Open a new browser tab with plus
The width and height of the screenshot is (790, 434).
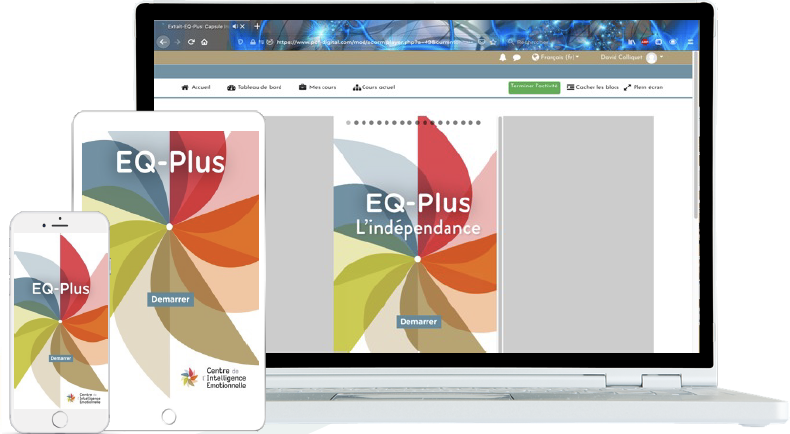257,26
